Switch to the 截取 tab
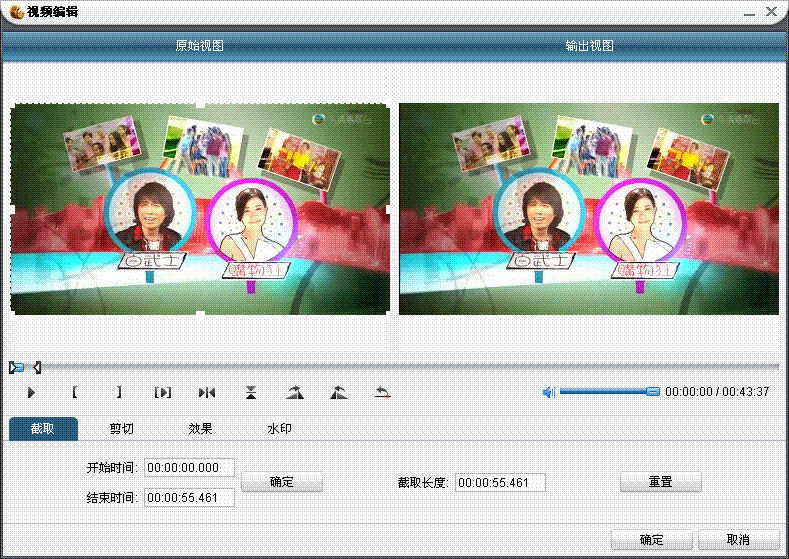 click(x=43, y=429)
